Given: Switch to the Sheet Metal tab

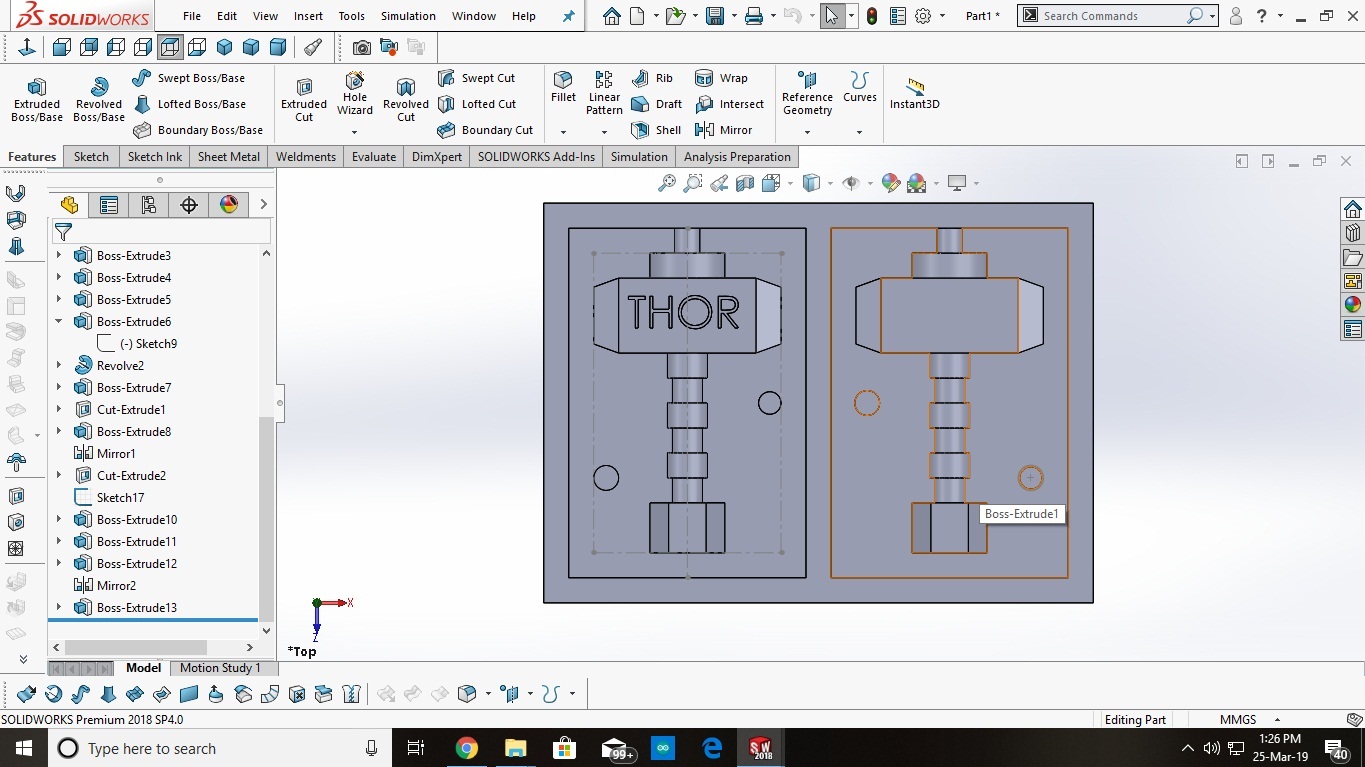Looking at the screenshot, I should coord(229,157).
